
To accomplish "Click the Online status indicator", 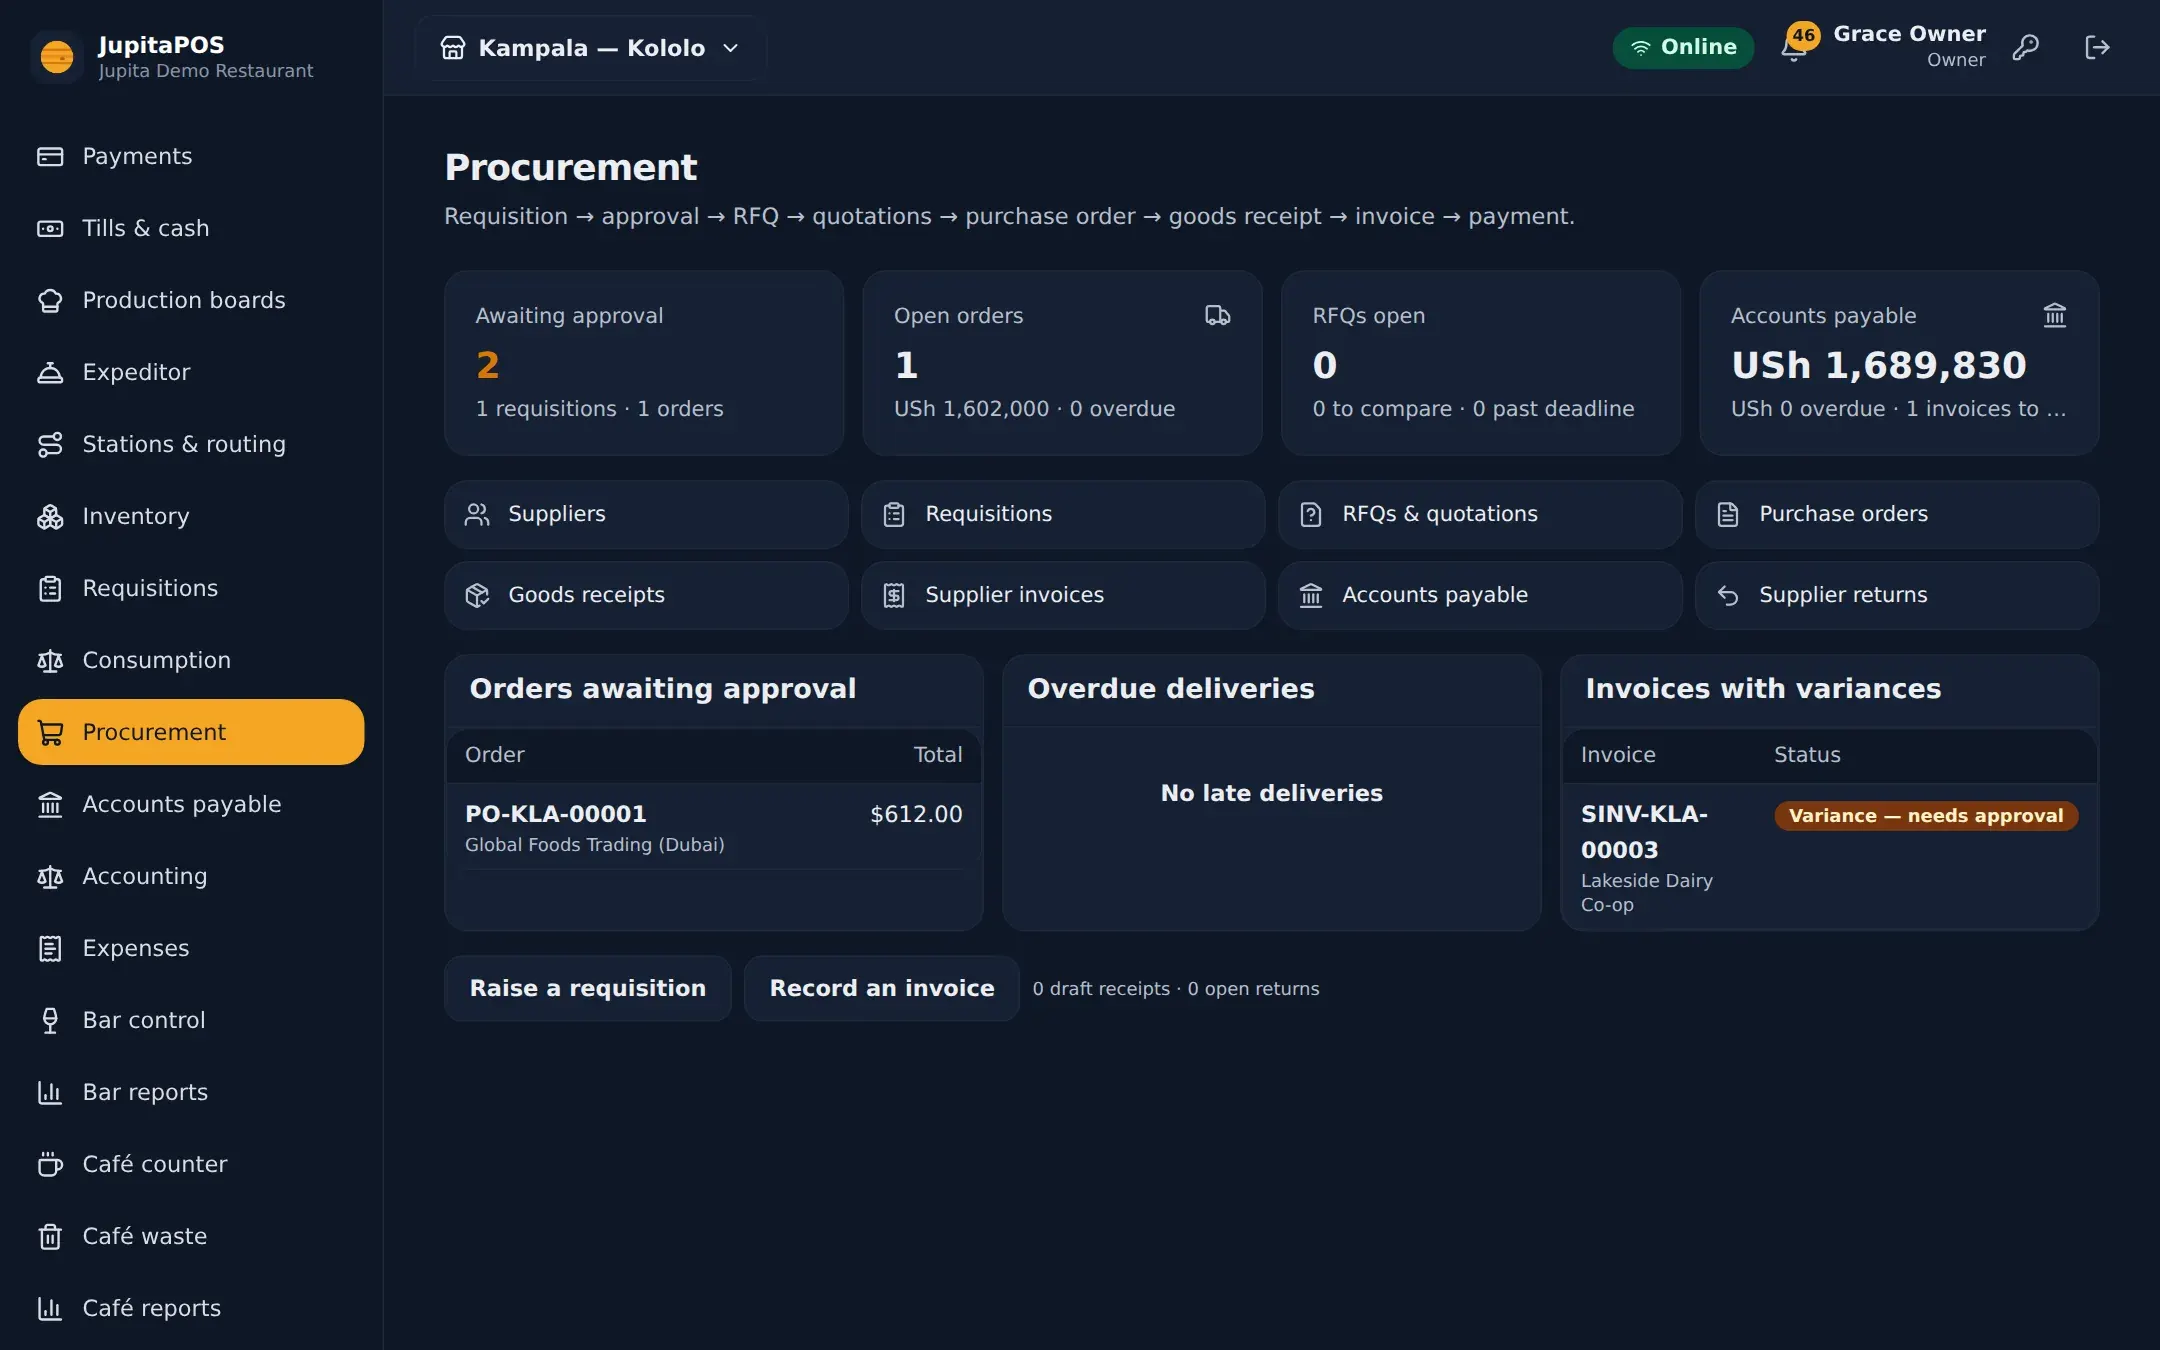I will pos(1683,47).
